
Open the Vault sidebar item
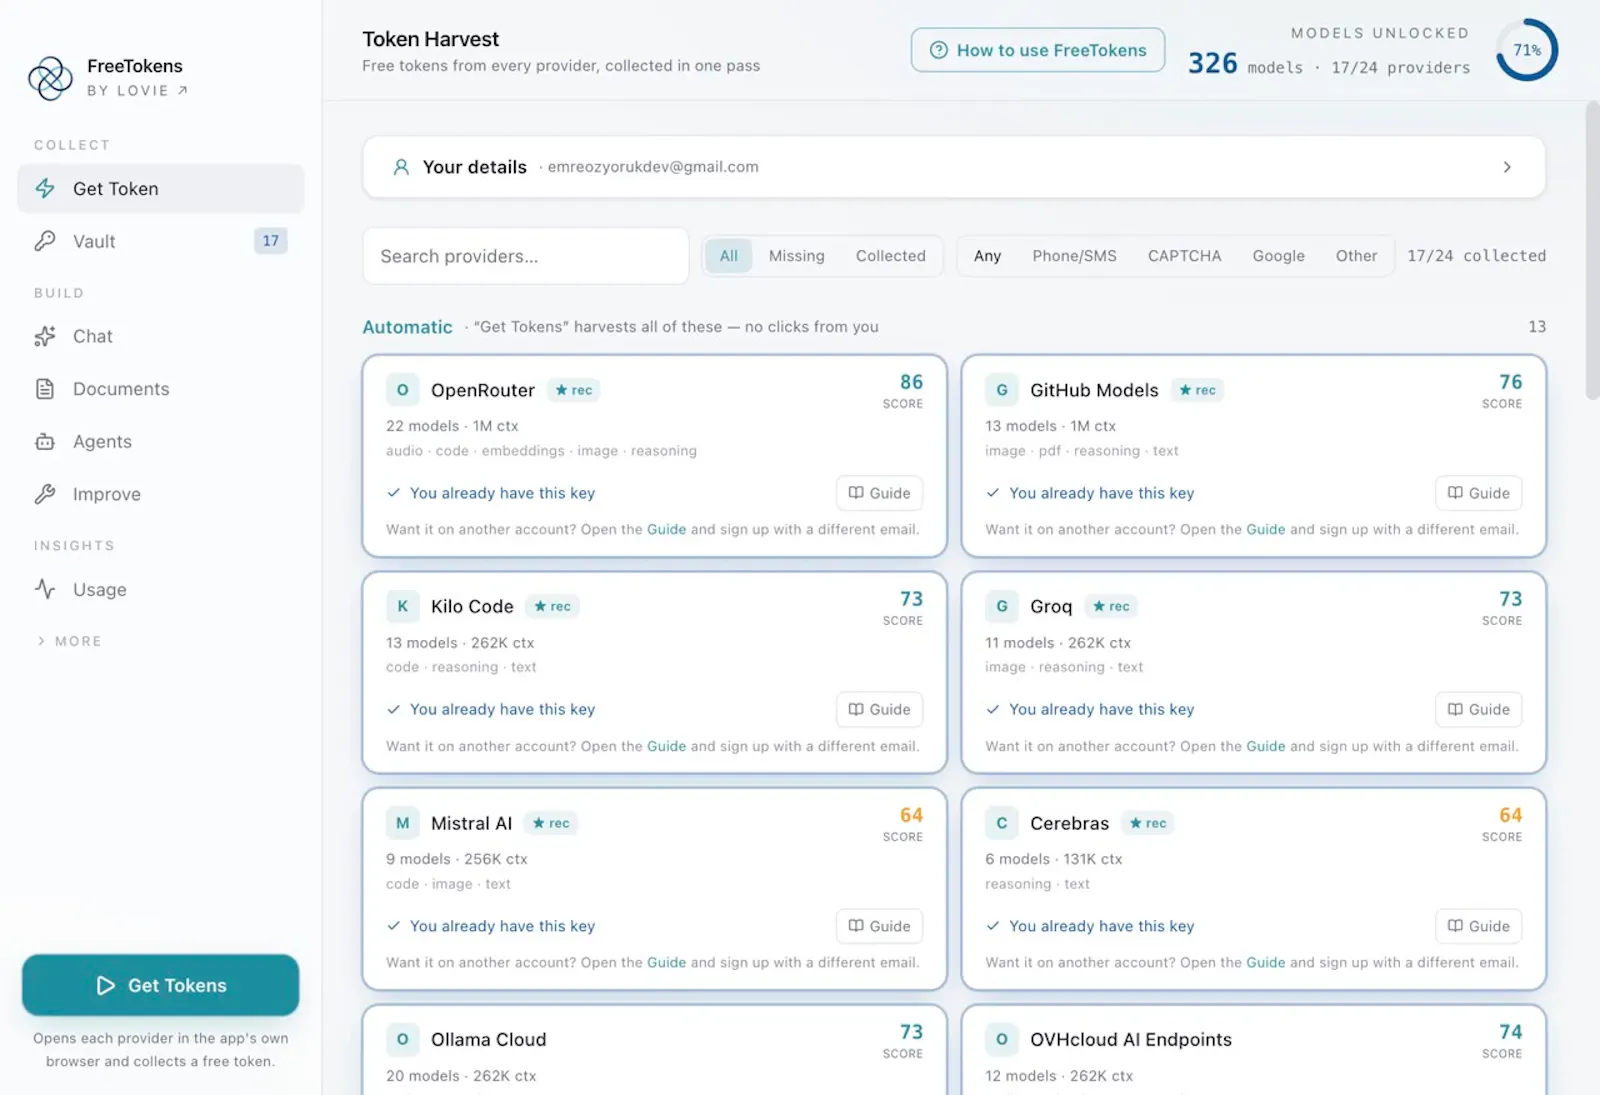[x=161, y=241]
